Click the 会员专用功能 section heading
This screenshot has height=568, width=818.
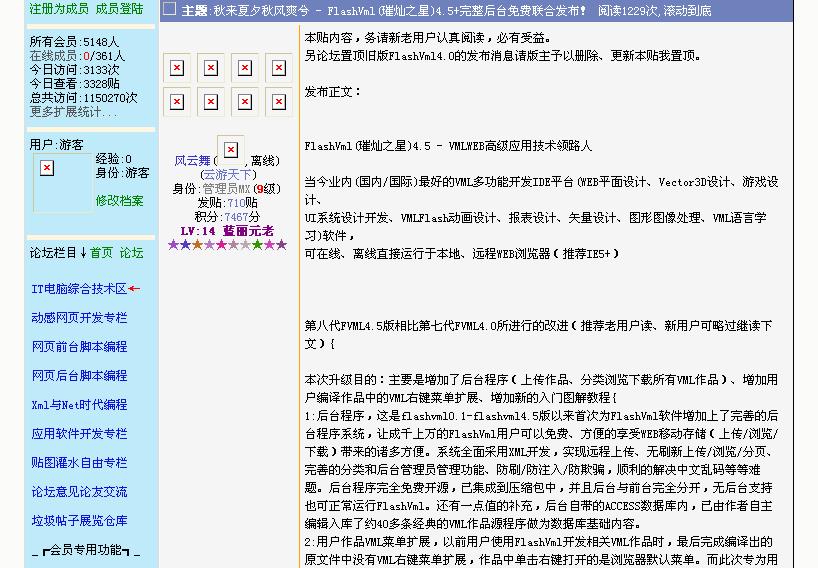pos(86,550)
